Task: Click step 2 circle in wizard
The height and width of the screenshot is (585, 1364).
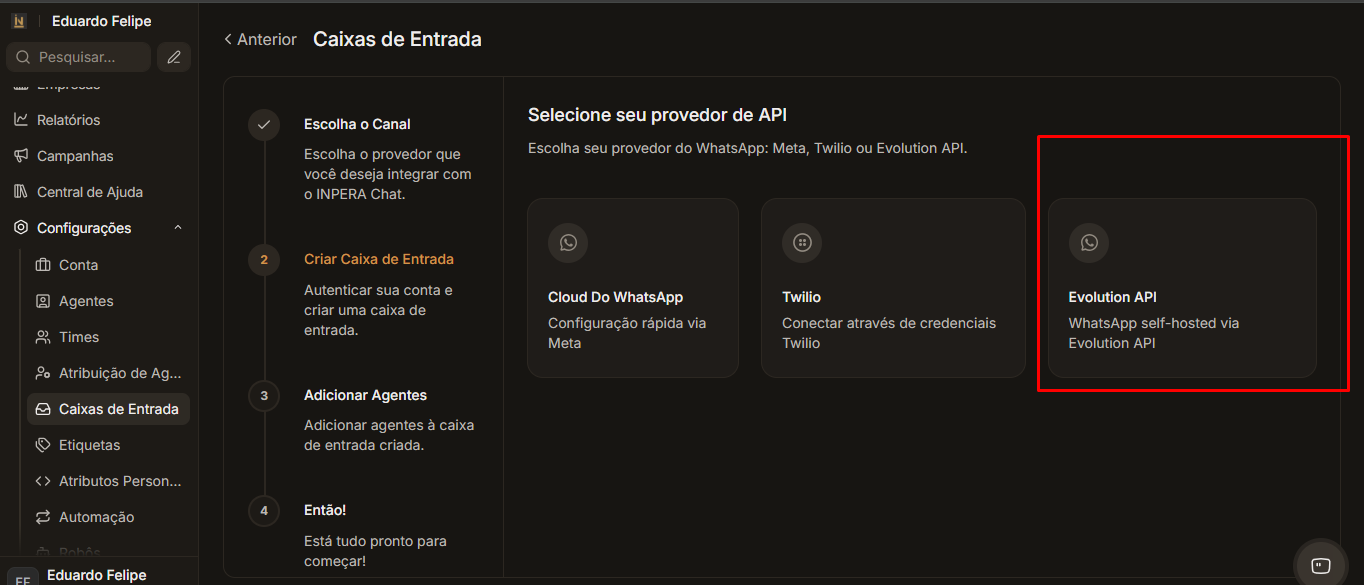Action: pyautogui.click(x=264, y=260)
